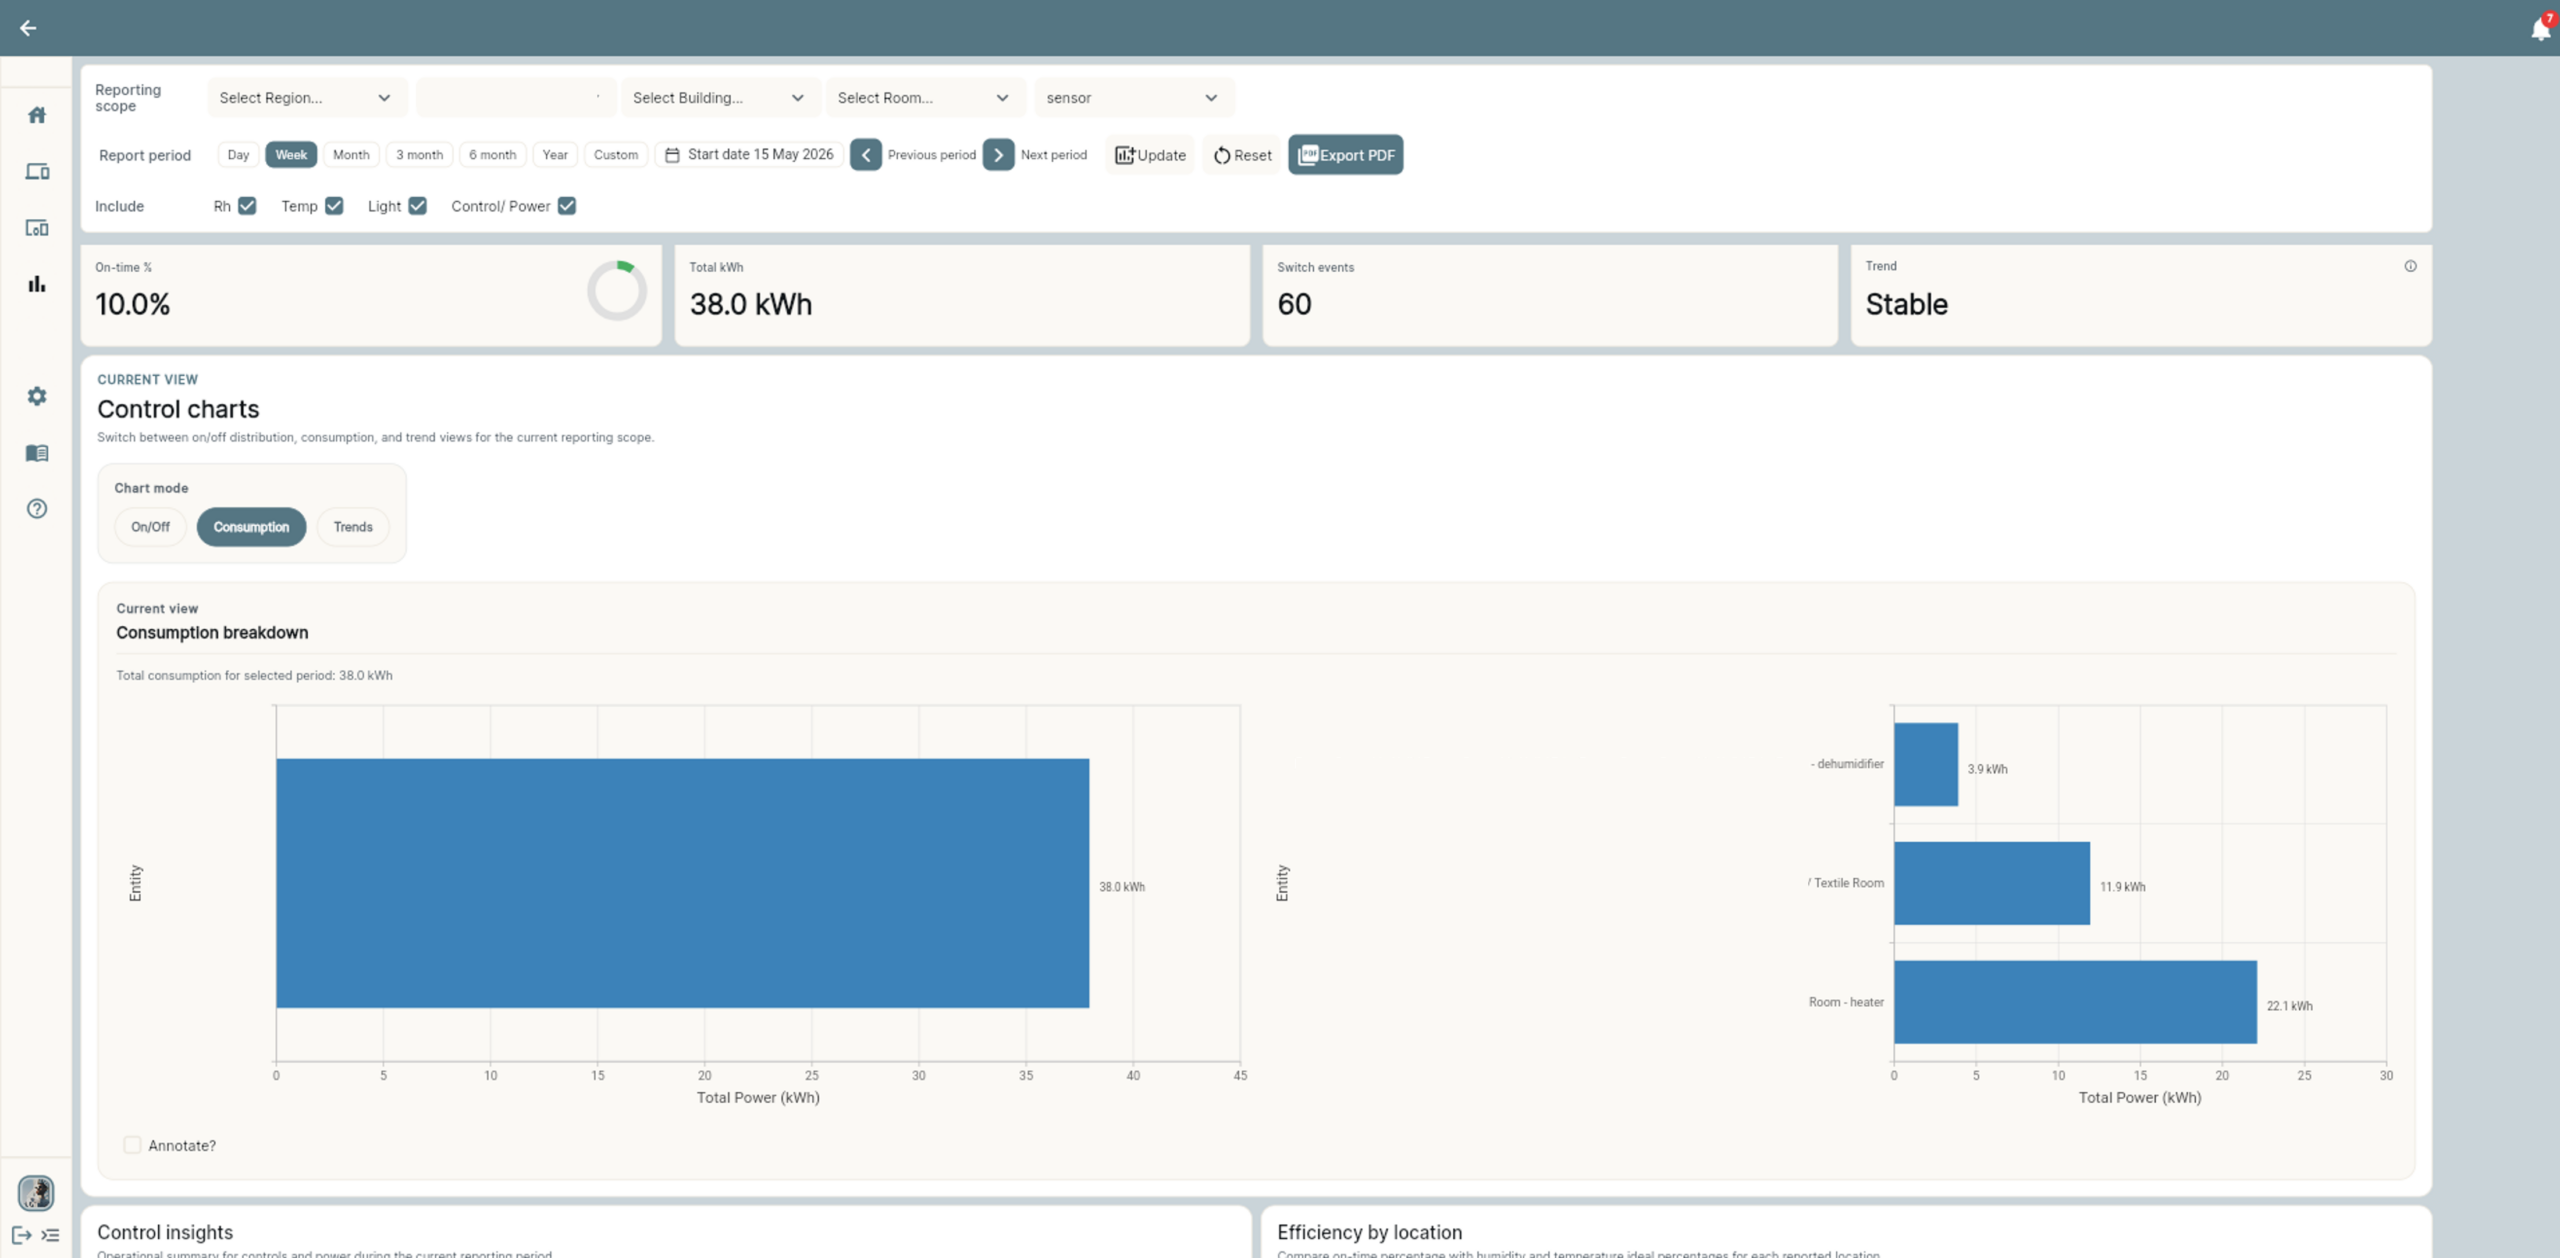The height and width of the screenshot is (1258, 2560).
Task: Open the help question-mark icon in the sidebar
Action: click(37, 509)
